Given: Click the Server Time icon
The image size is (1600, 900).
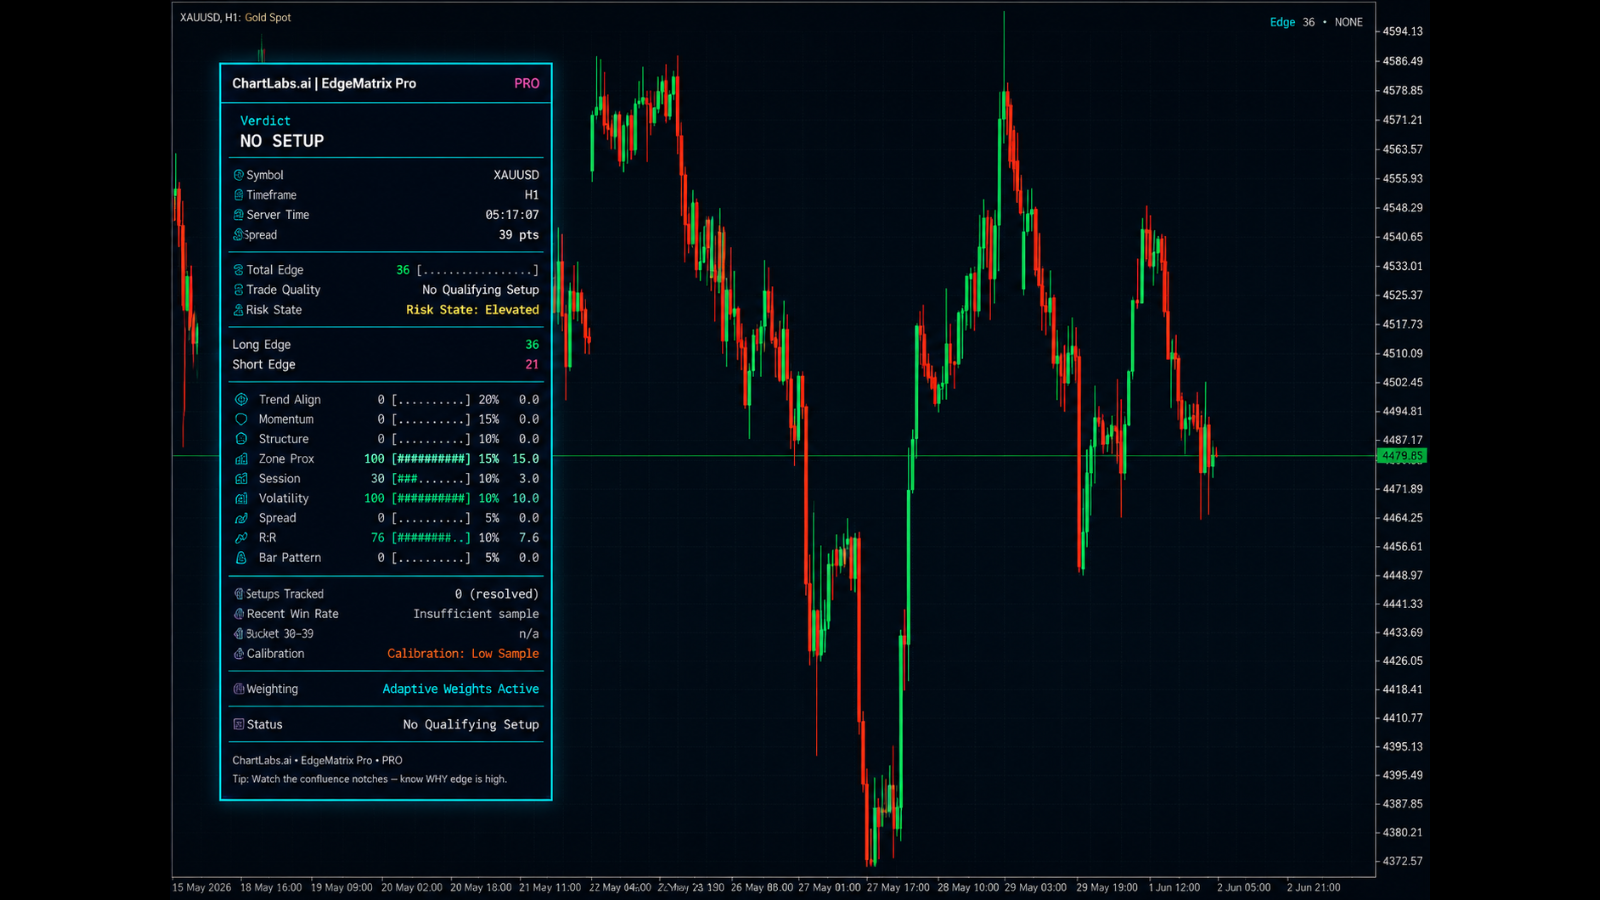Looking at the screenshot, I should coord(239,215).
